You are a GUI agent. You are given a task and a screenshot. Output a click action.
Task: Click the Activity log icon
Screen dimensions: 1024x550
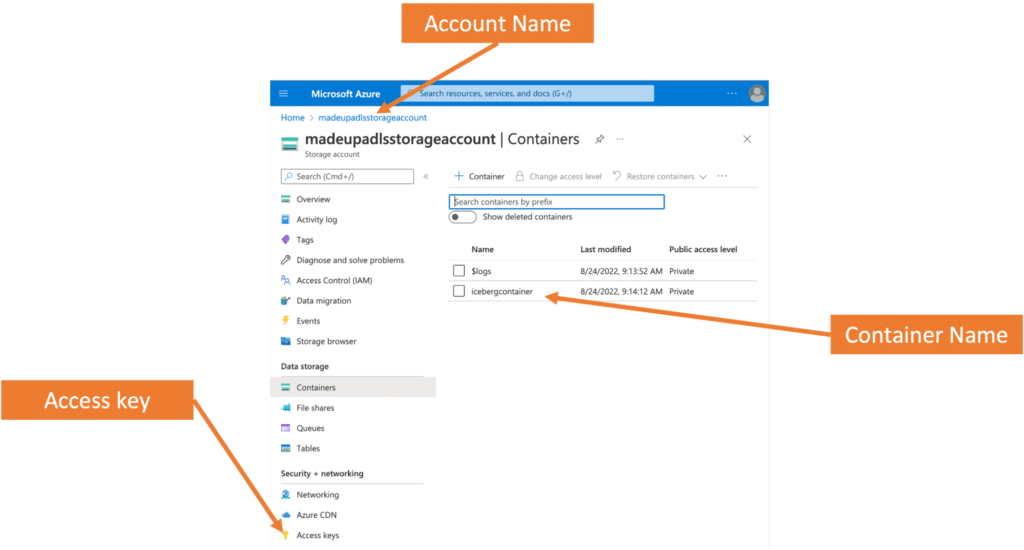[285, 219]
